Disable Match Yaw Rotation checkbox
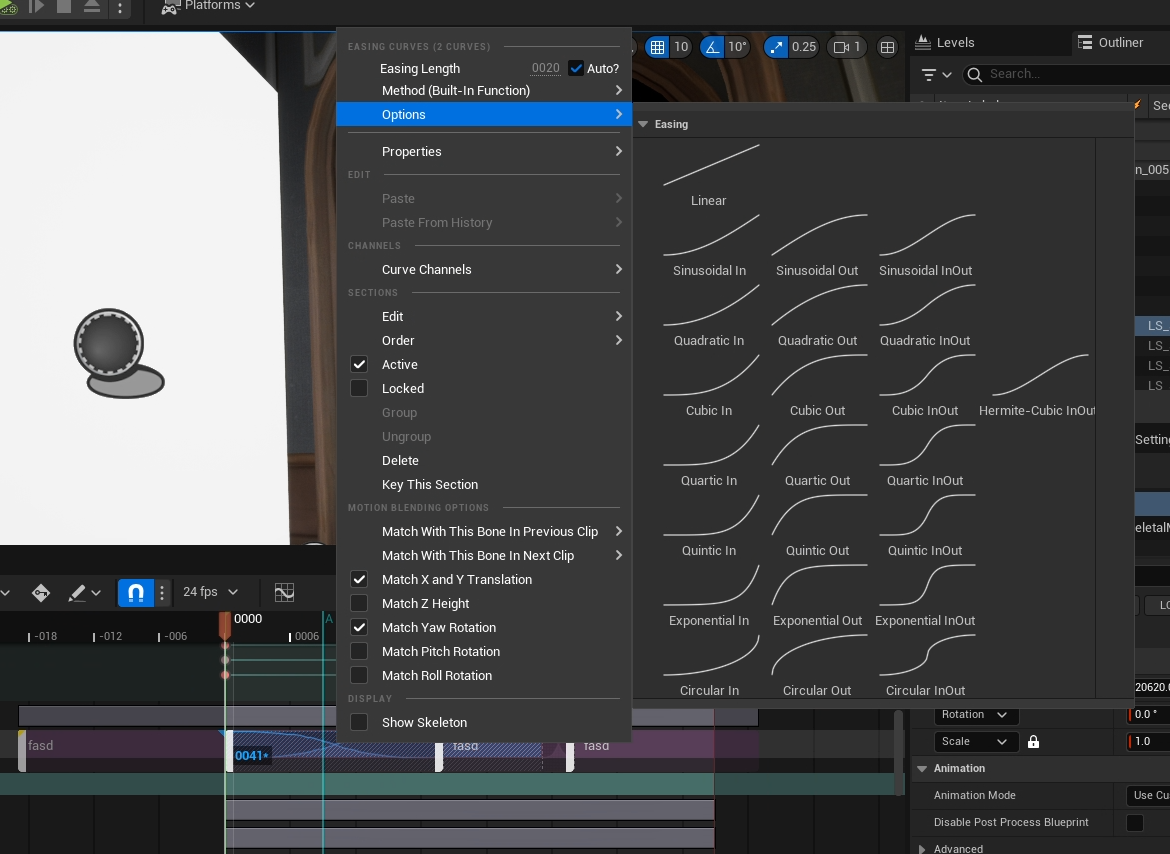Viewport: 1170px width, 854px height. 359,627
